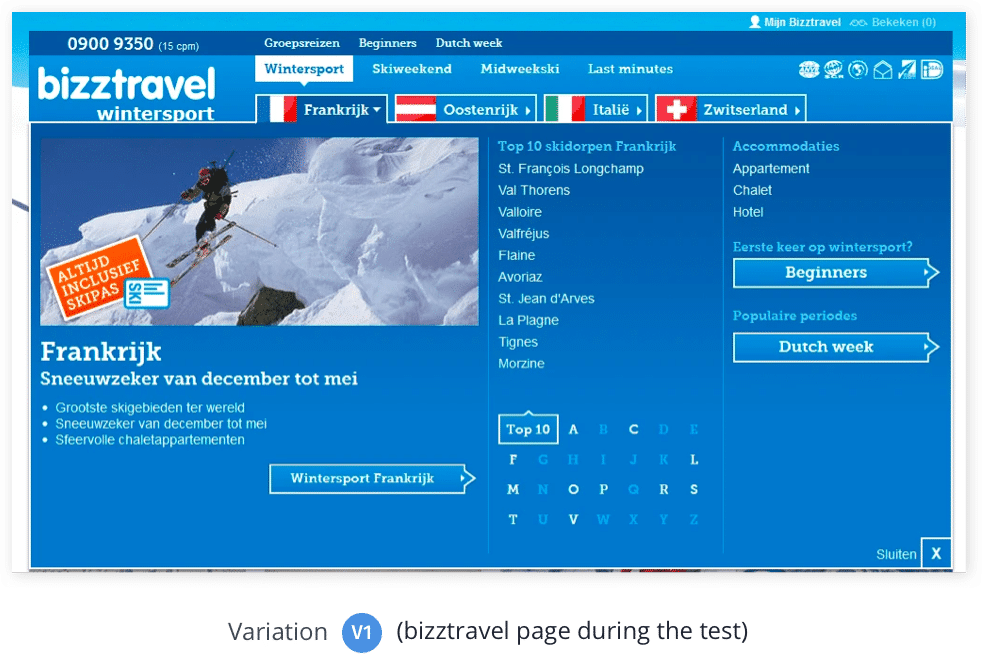Open Val Thorens from the Top 10 list
This screenshot has height=654, width=982.
pos(533,190)
